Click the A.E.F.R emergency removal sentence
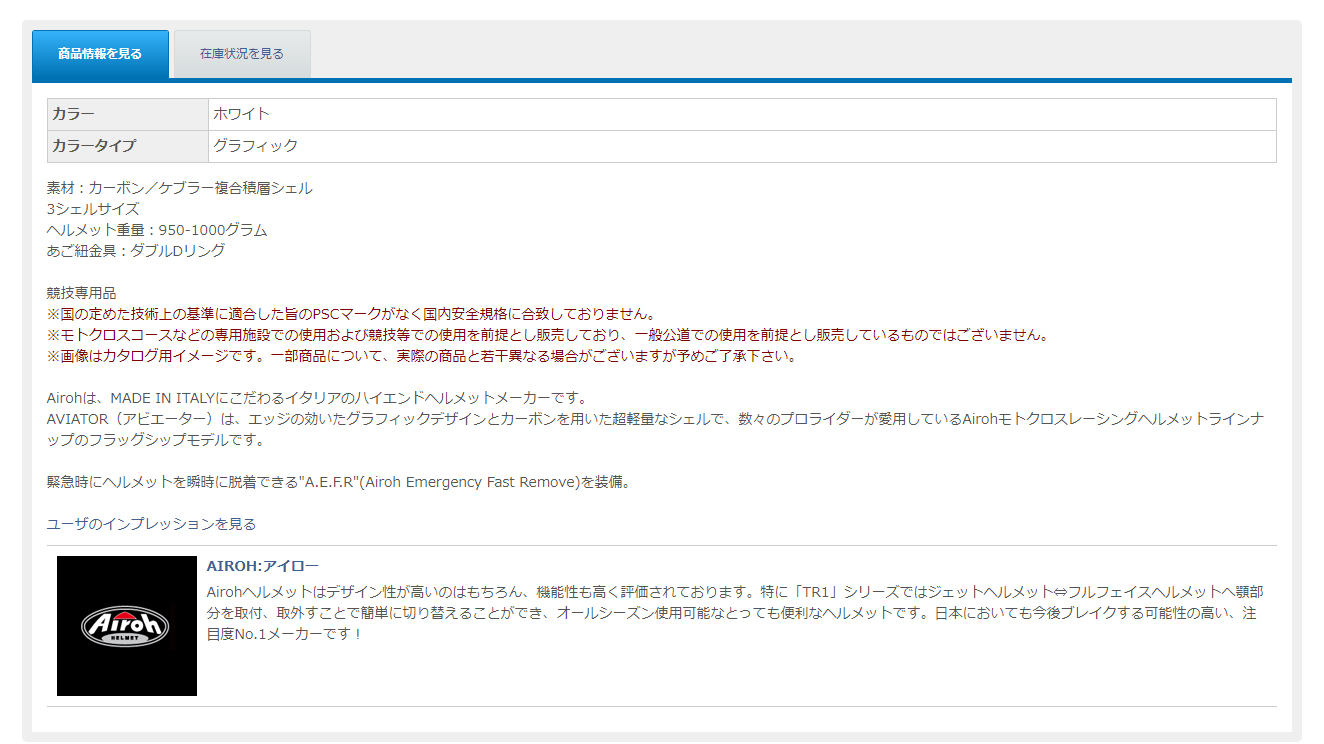This screenshot has width=1324, height=744. 338,482
